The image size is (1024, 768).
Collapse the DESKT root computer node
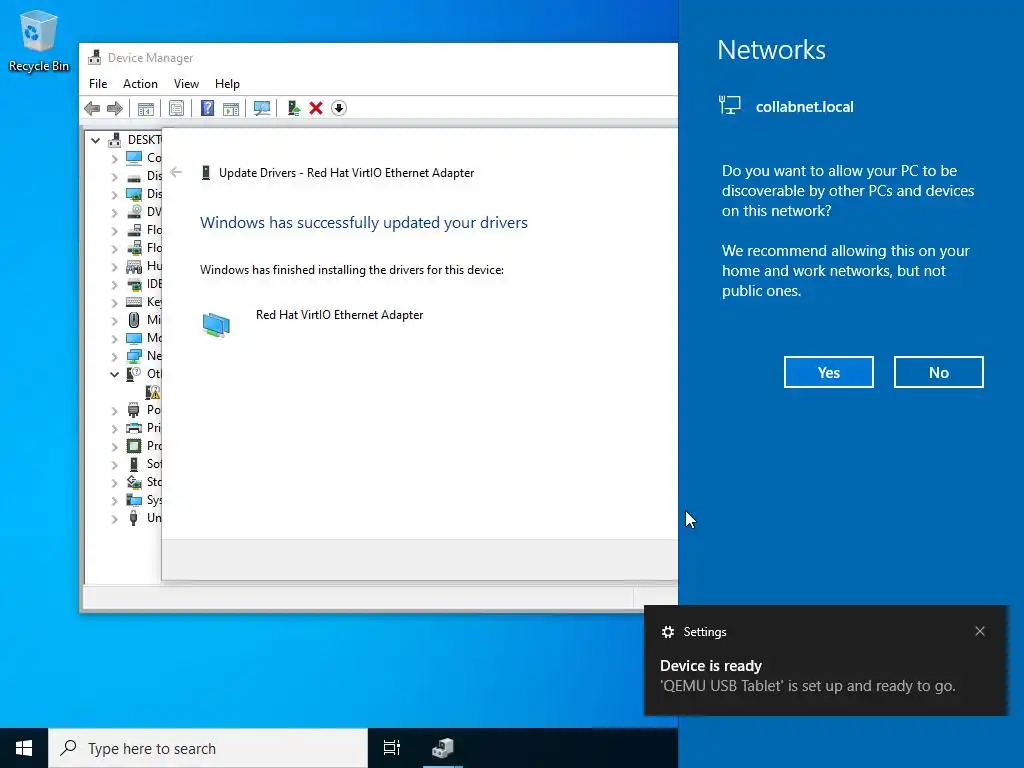(95, 140)
